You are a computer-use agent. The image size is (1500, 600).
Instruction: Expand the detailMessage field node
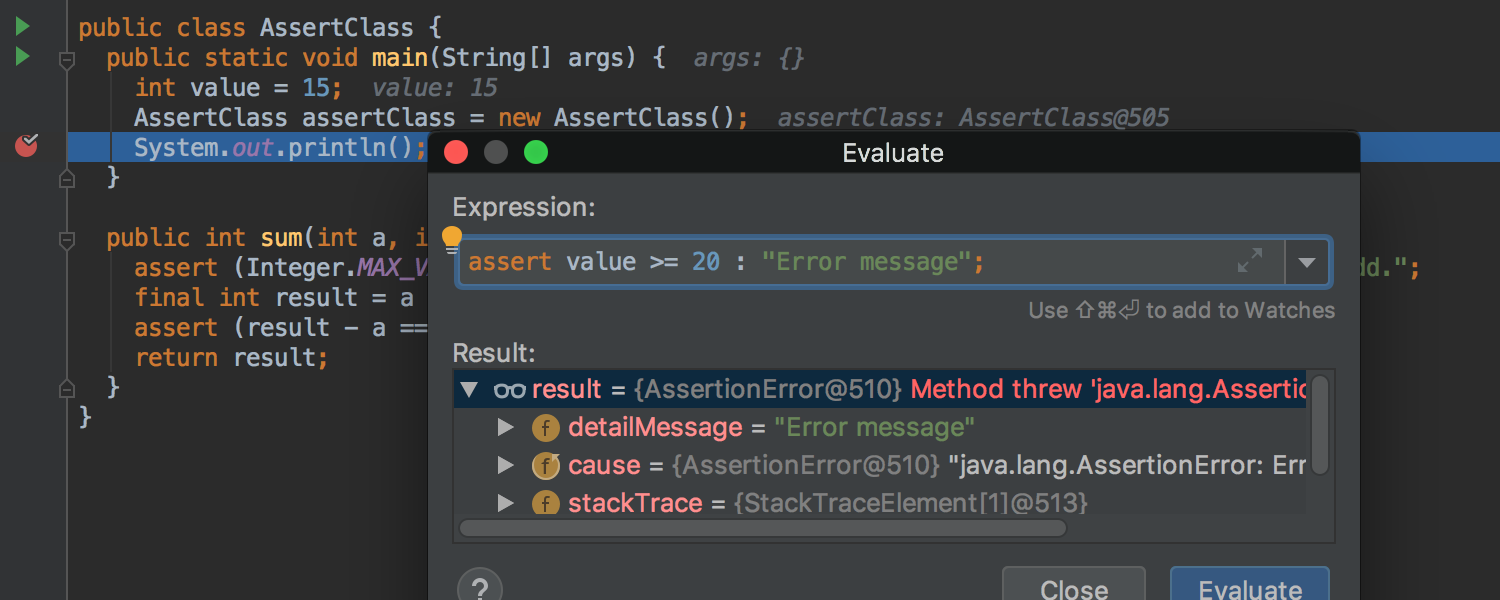[x=506, y=428]
